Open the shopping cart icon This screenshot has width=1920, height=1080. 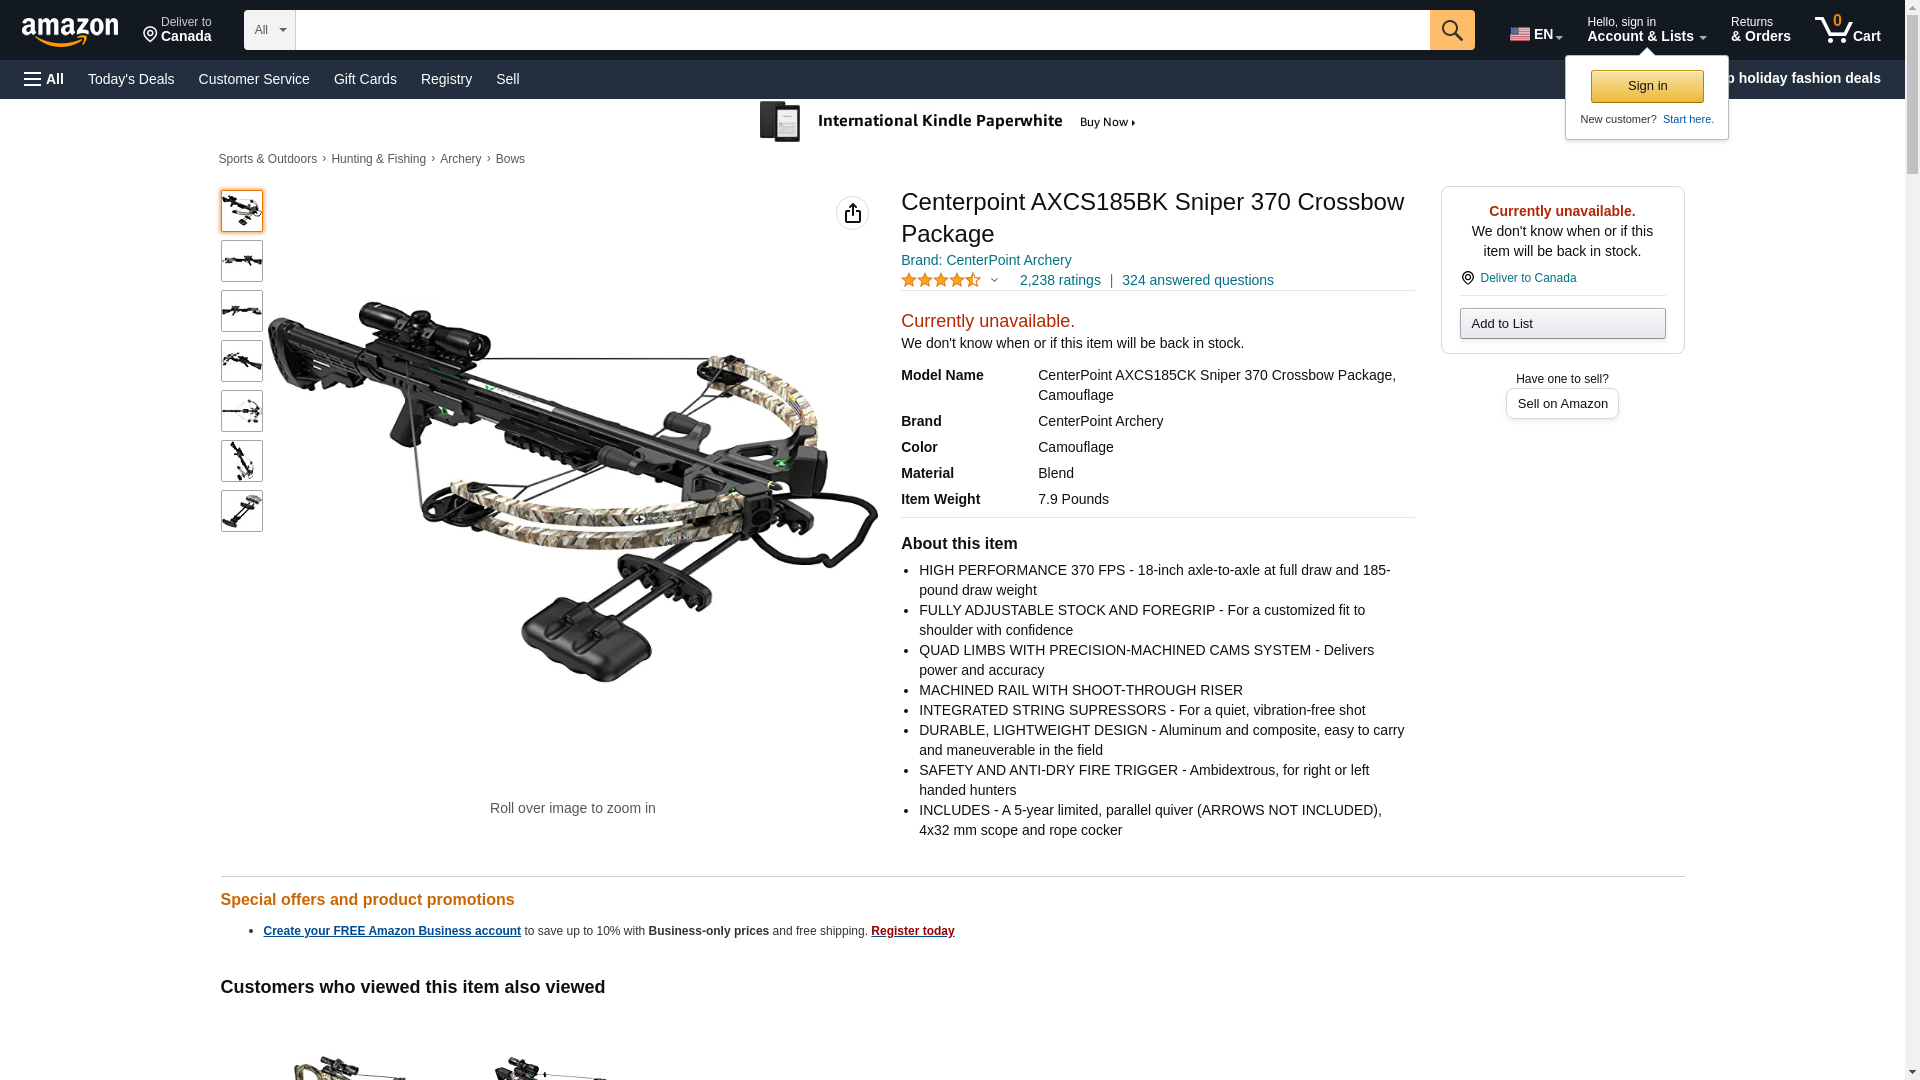pos(1847,30)
